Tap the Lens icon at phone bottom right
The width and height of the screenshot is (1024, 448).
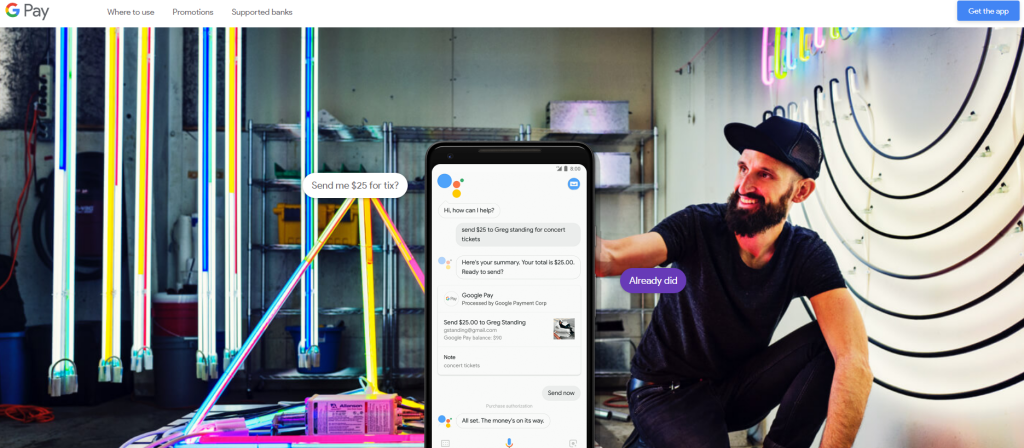point(573,443)
